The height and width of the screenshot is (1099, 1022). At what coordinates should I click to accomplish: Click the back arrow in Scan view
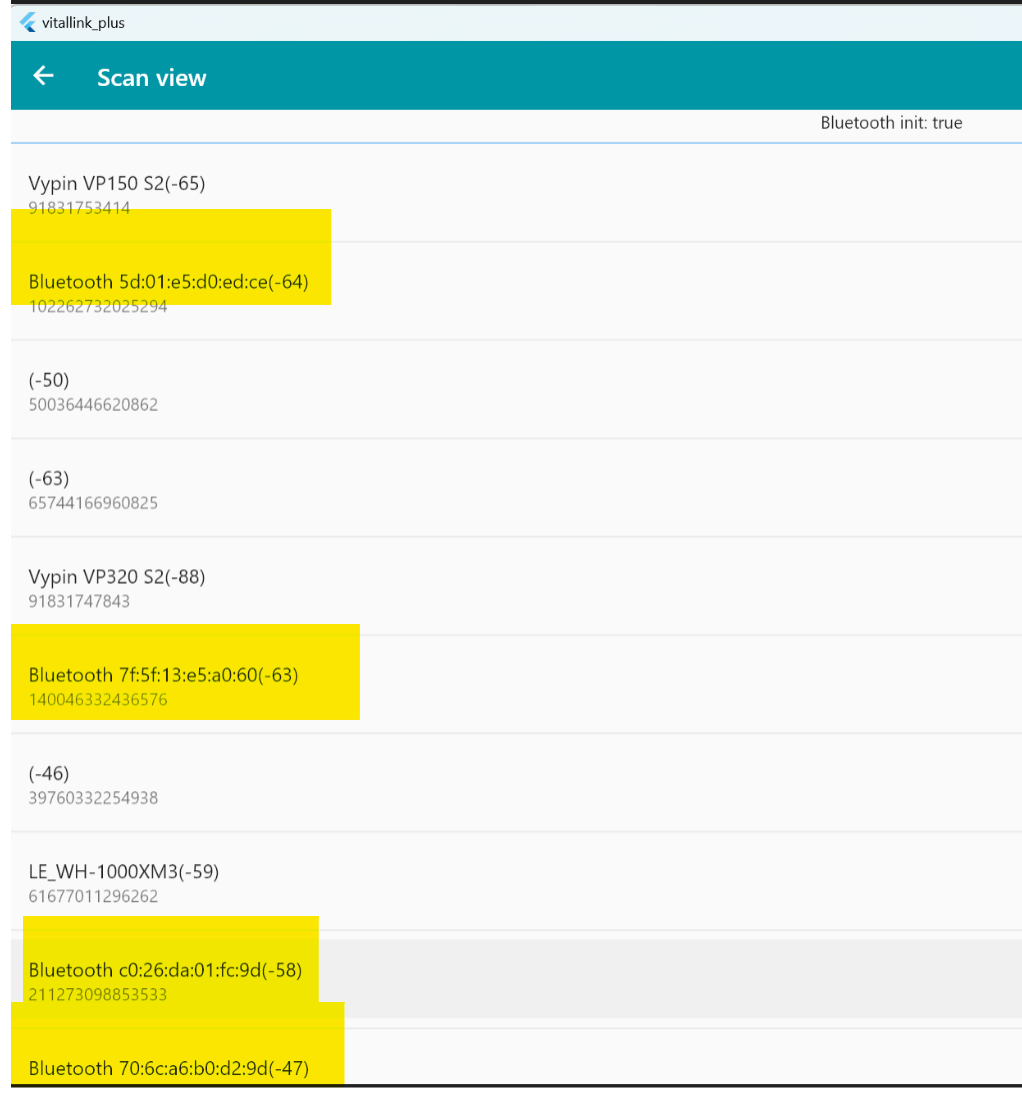point(43,76)
